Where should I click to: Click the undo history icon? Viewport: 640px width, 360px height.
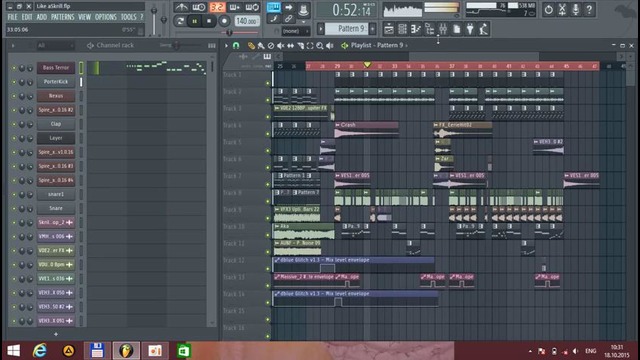(x=549, y=9)
